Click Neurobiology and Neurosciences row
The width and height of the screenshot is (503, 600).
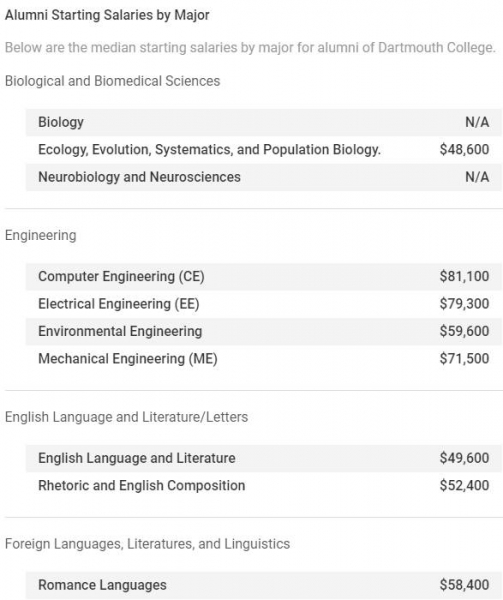[264, 177]
